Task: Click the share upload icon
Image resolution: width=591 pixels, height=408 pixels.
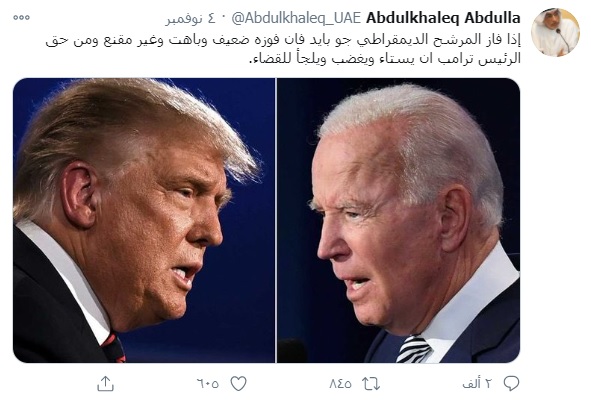Action: (x=106, y=383)
